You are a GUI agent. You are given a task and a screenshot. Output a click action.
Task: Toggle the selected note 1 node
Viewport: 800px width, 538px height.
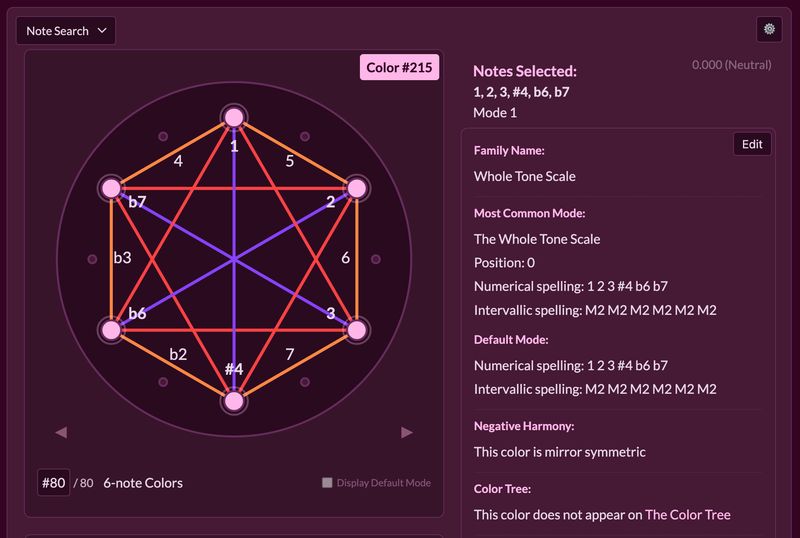point(234,117)
